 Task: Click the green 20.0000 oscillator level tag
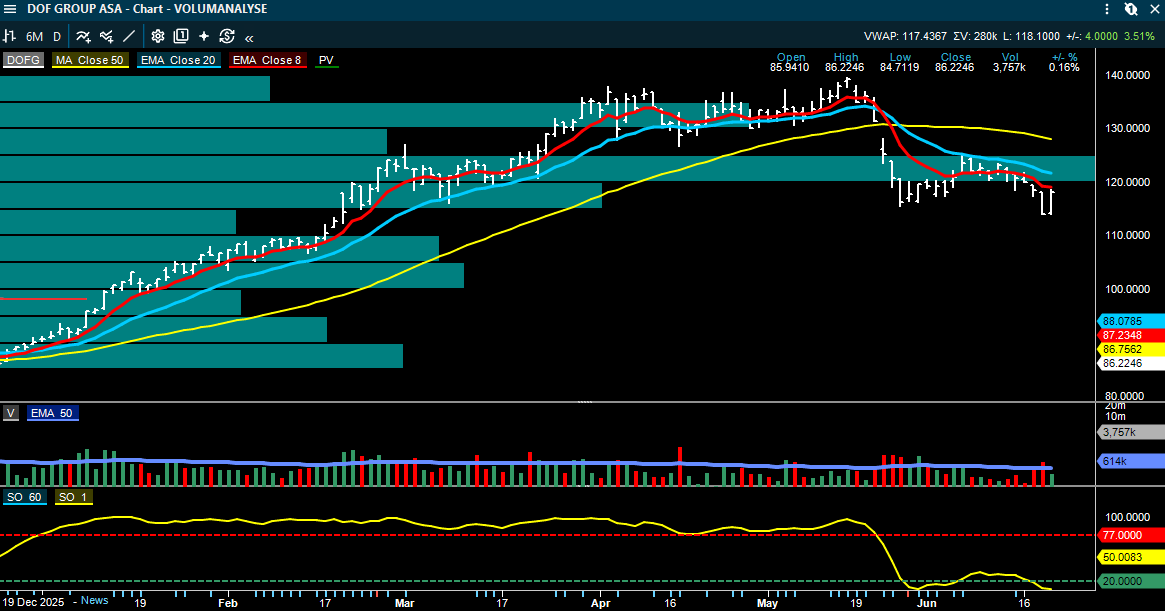pos(1131,581)
